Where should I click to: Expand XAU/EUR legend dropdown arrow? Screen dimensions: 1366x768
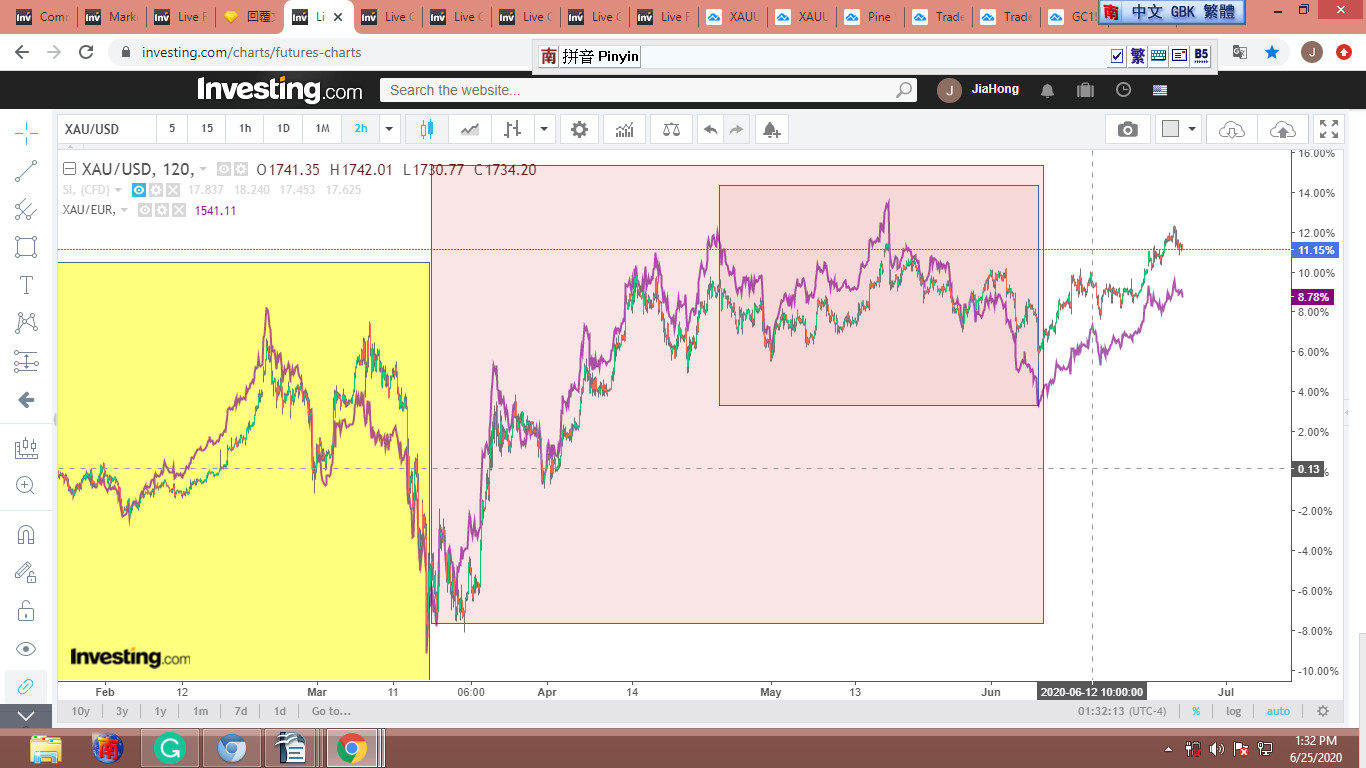[x=124, y=210]
